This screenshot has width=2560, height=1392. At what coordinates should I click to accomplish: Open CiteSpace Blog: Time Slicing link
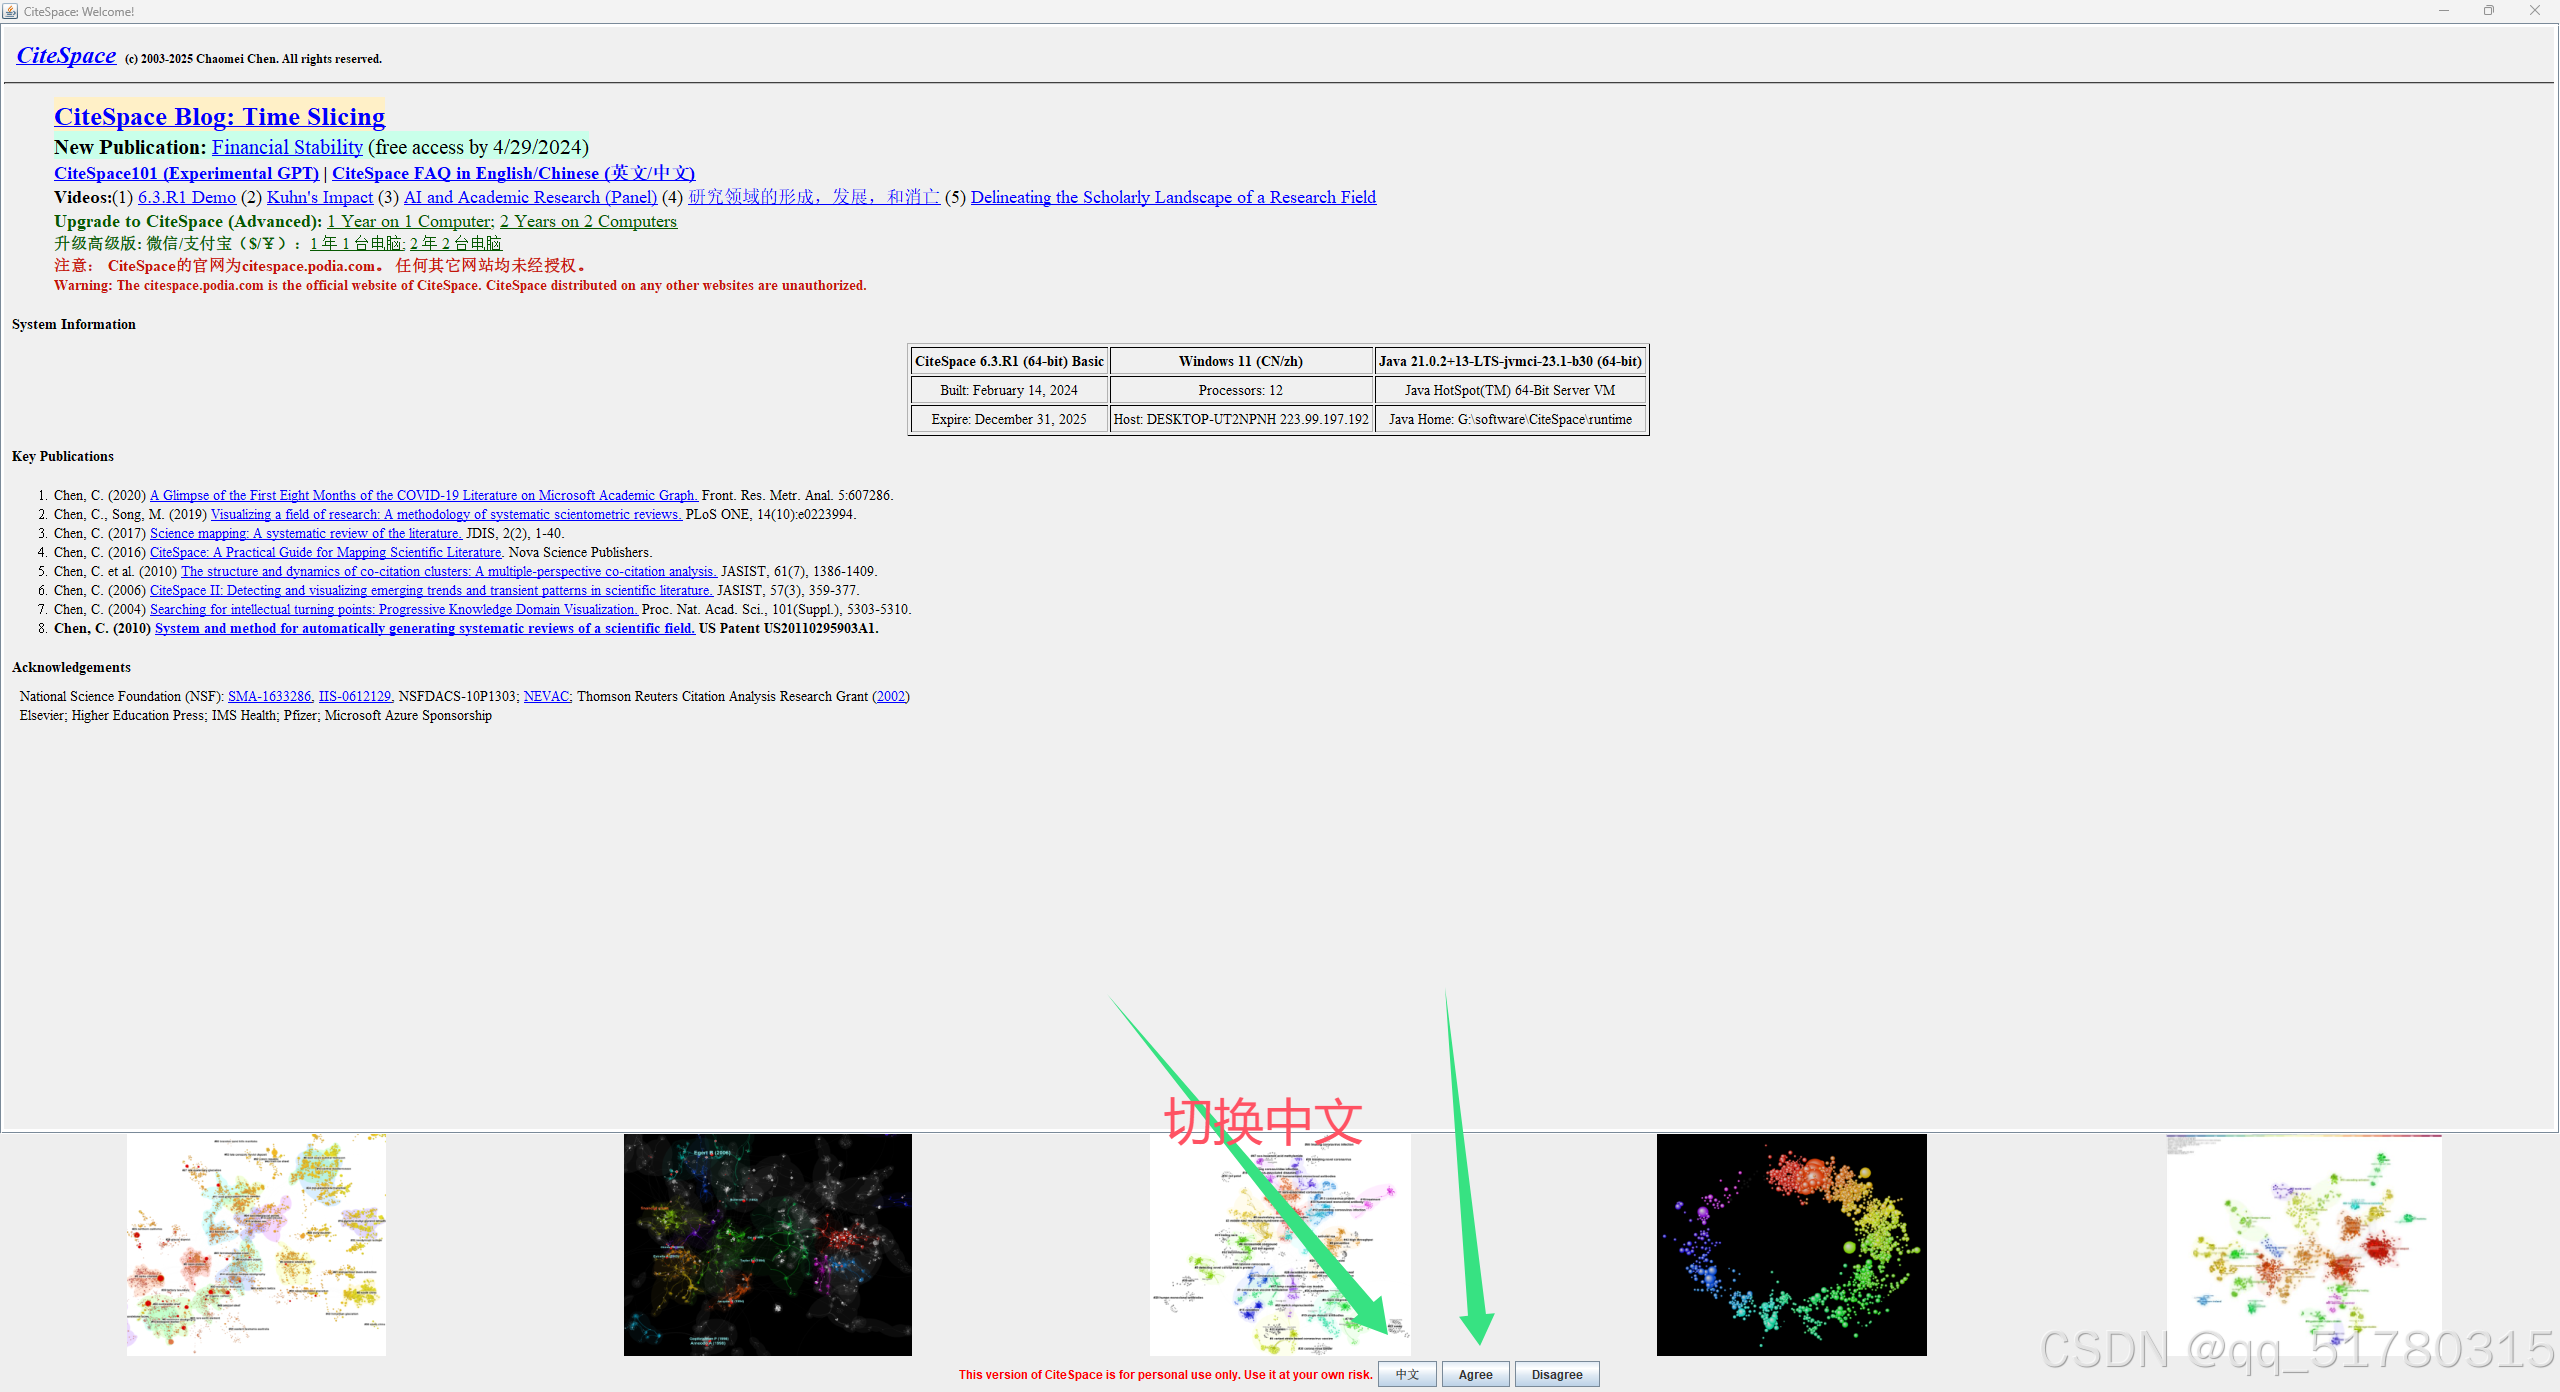click(219, 117)
